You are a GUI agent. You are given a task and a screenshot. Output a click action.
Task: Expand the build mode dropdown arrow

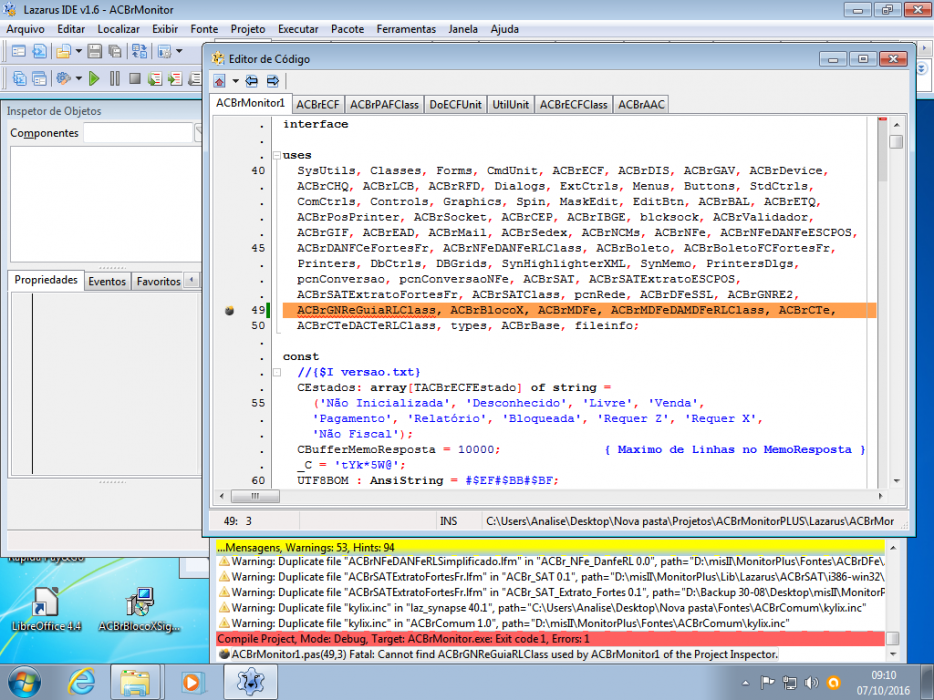point(78,79)
